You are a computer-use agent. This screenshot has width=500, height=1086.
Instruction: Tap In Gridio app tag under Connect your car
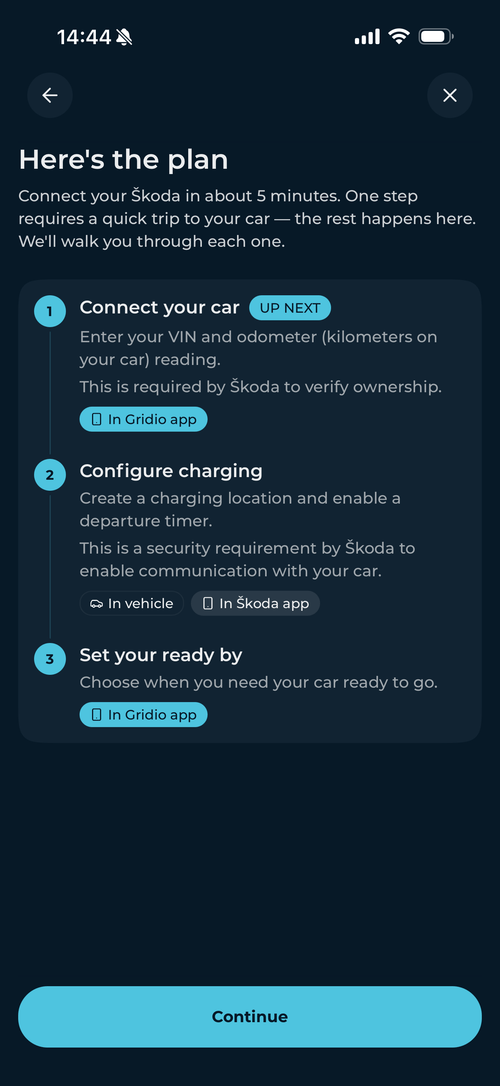(143, 419)
